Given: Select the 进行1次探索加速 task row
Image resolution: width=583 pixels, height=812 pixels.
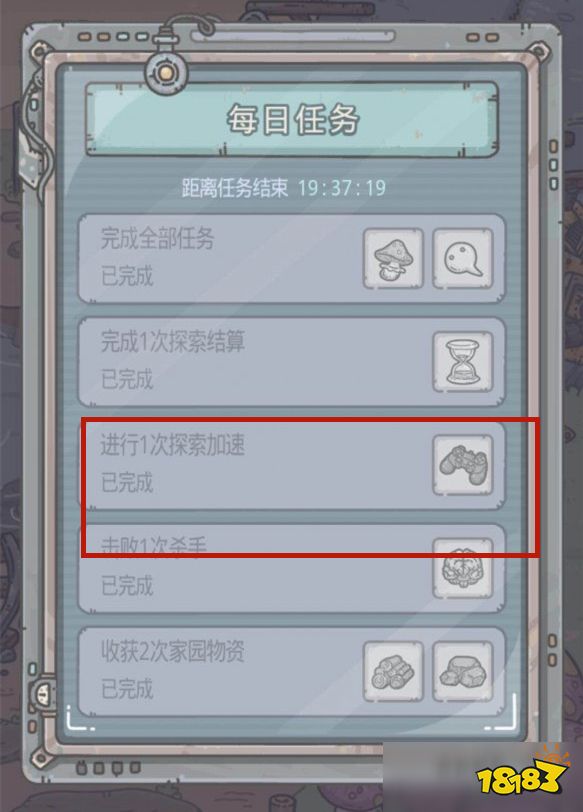Looking at the screenshot, I should click(292, 465).
